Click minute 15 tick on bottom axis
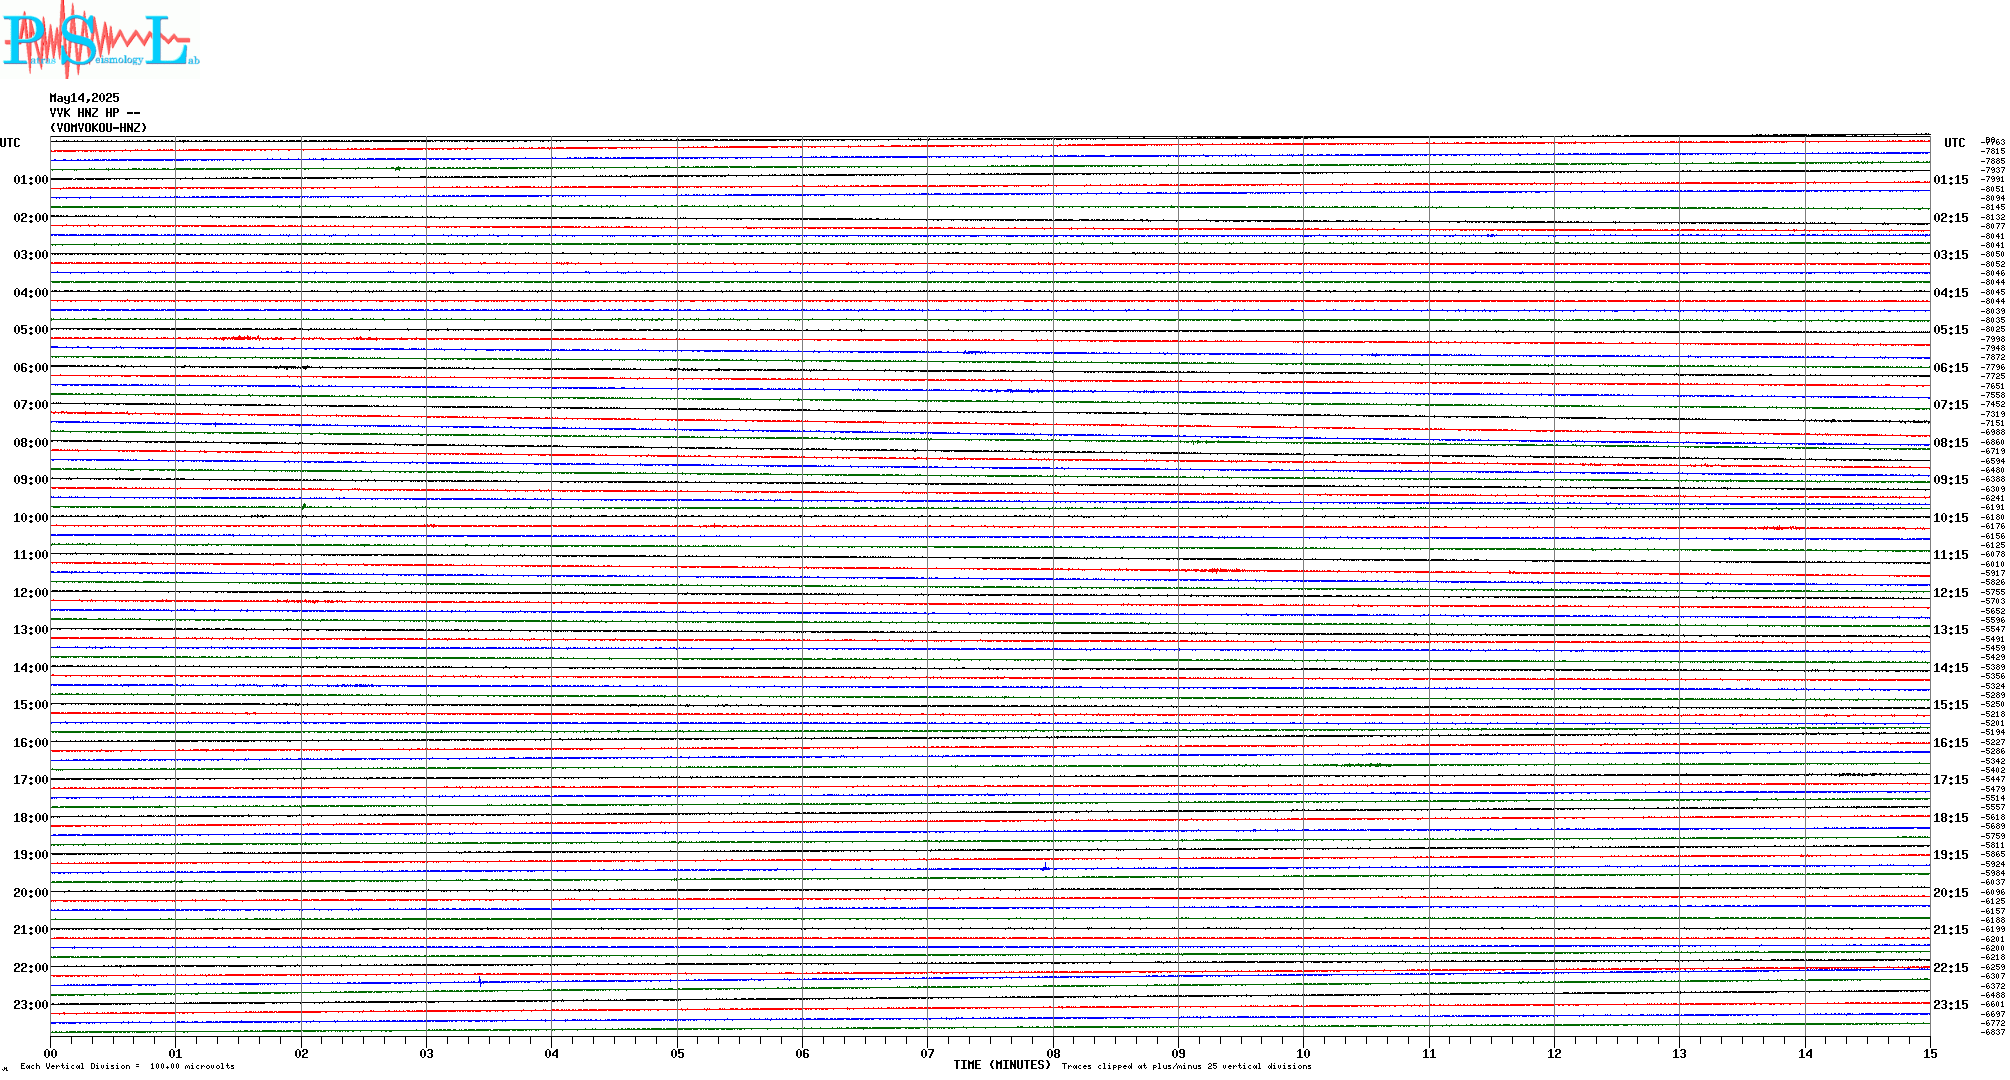The height and width of the screenshot is (1080, 2010). pyautogui.click(x=1929, y=1053)
